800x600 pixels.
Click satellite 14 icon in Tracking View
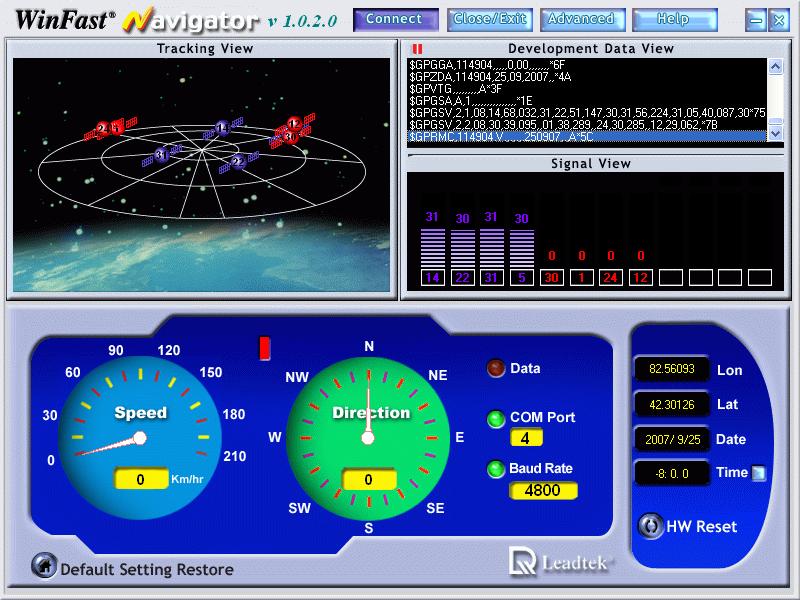222,128
